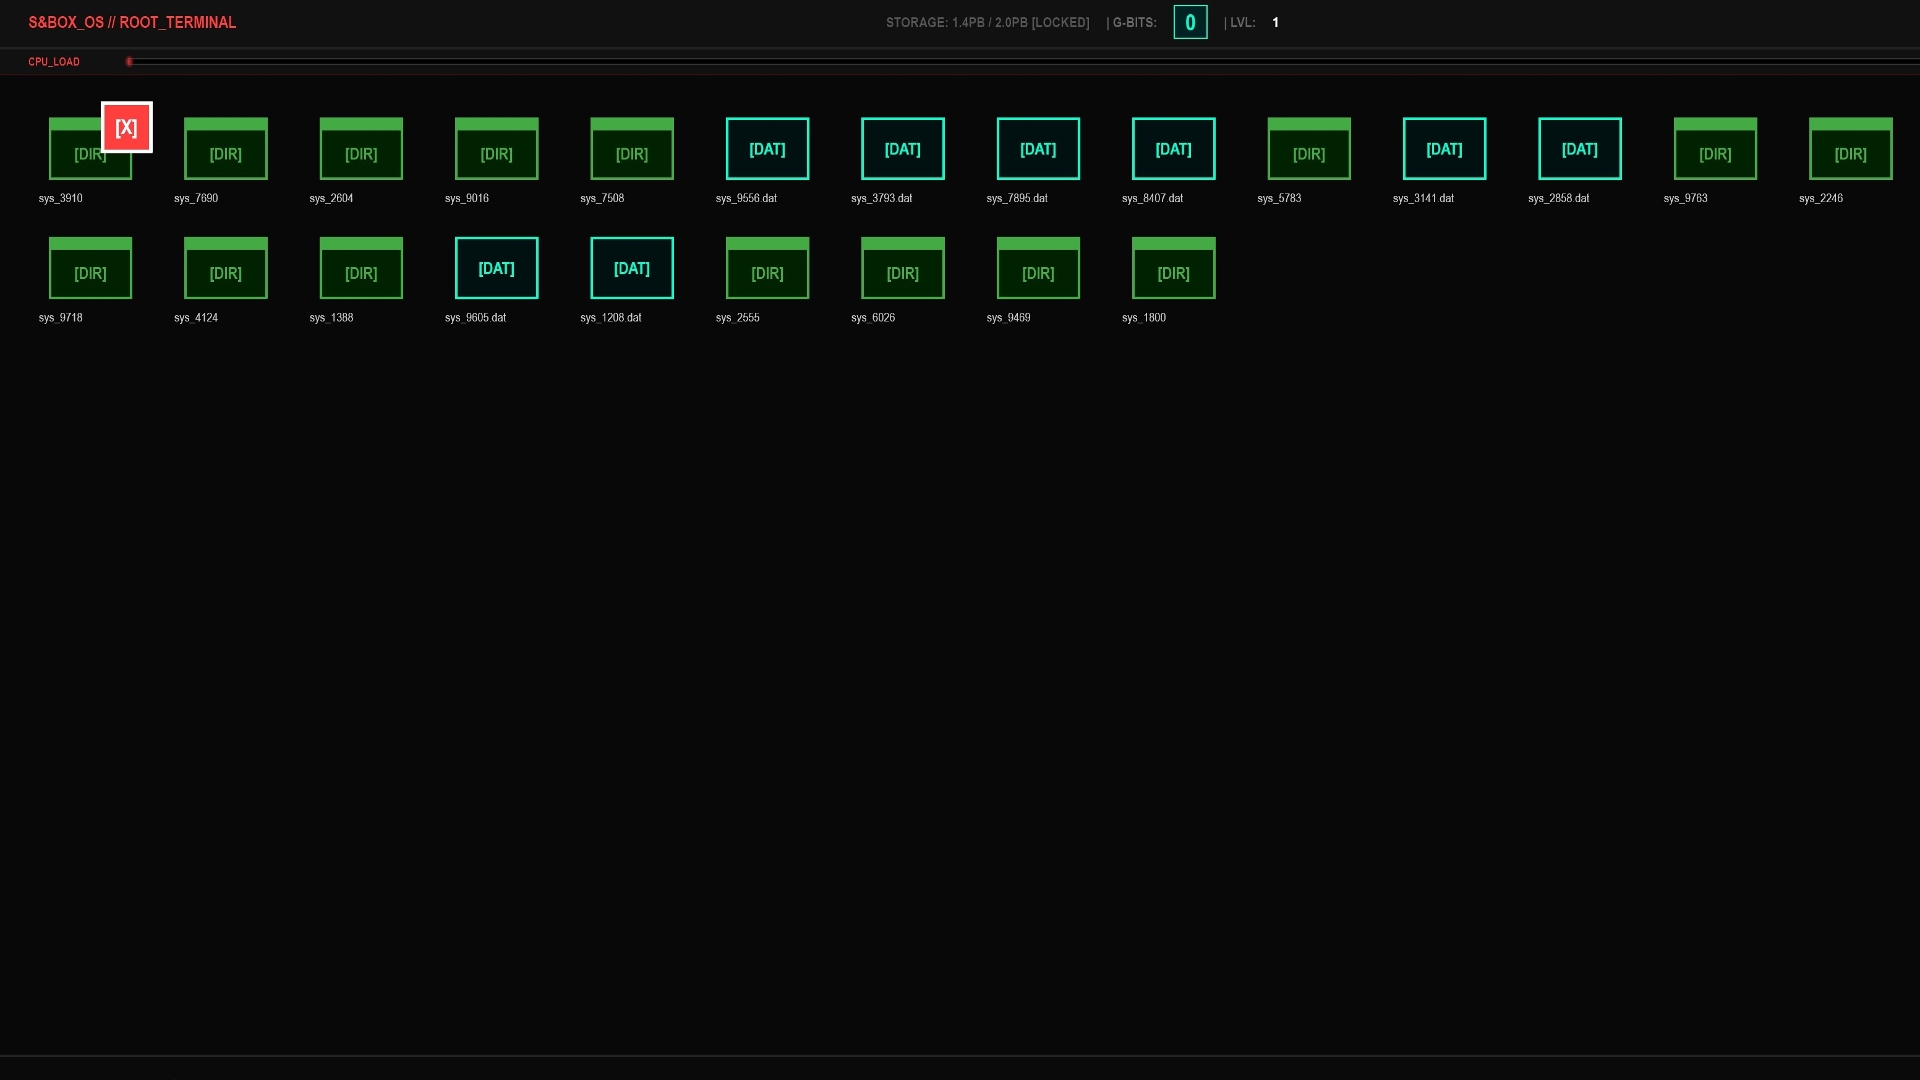The width and height of the screenshot is (1920, 1080).
Task: Select the sys_9556.dat data file
Action: pyautogui.click(x=767, y=149)
